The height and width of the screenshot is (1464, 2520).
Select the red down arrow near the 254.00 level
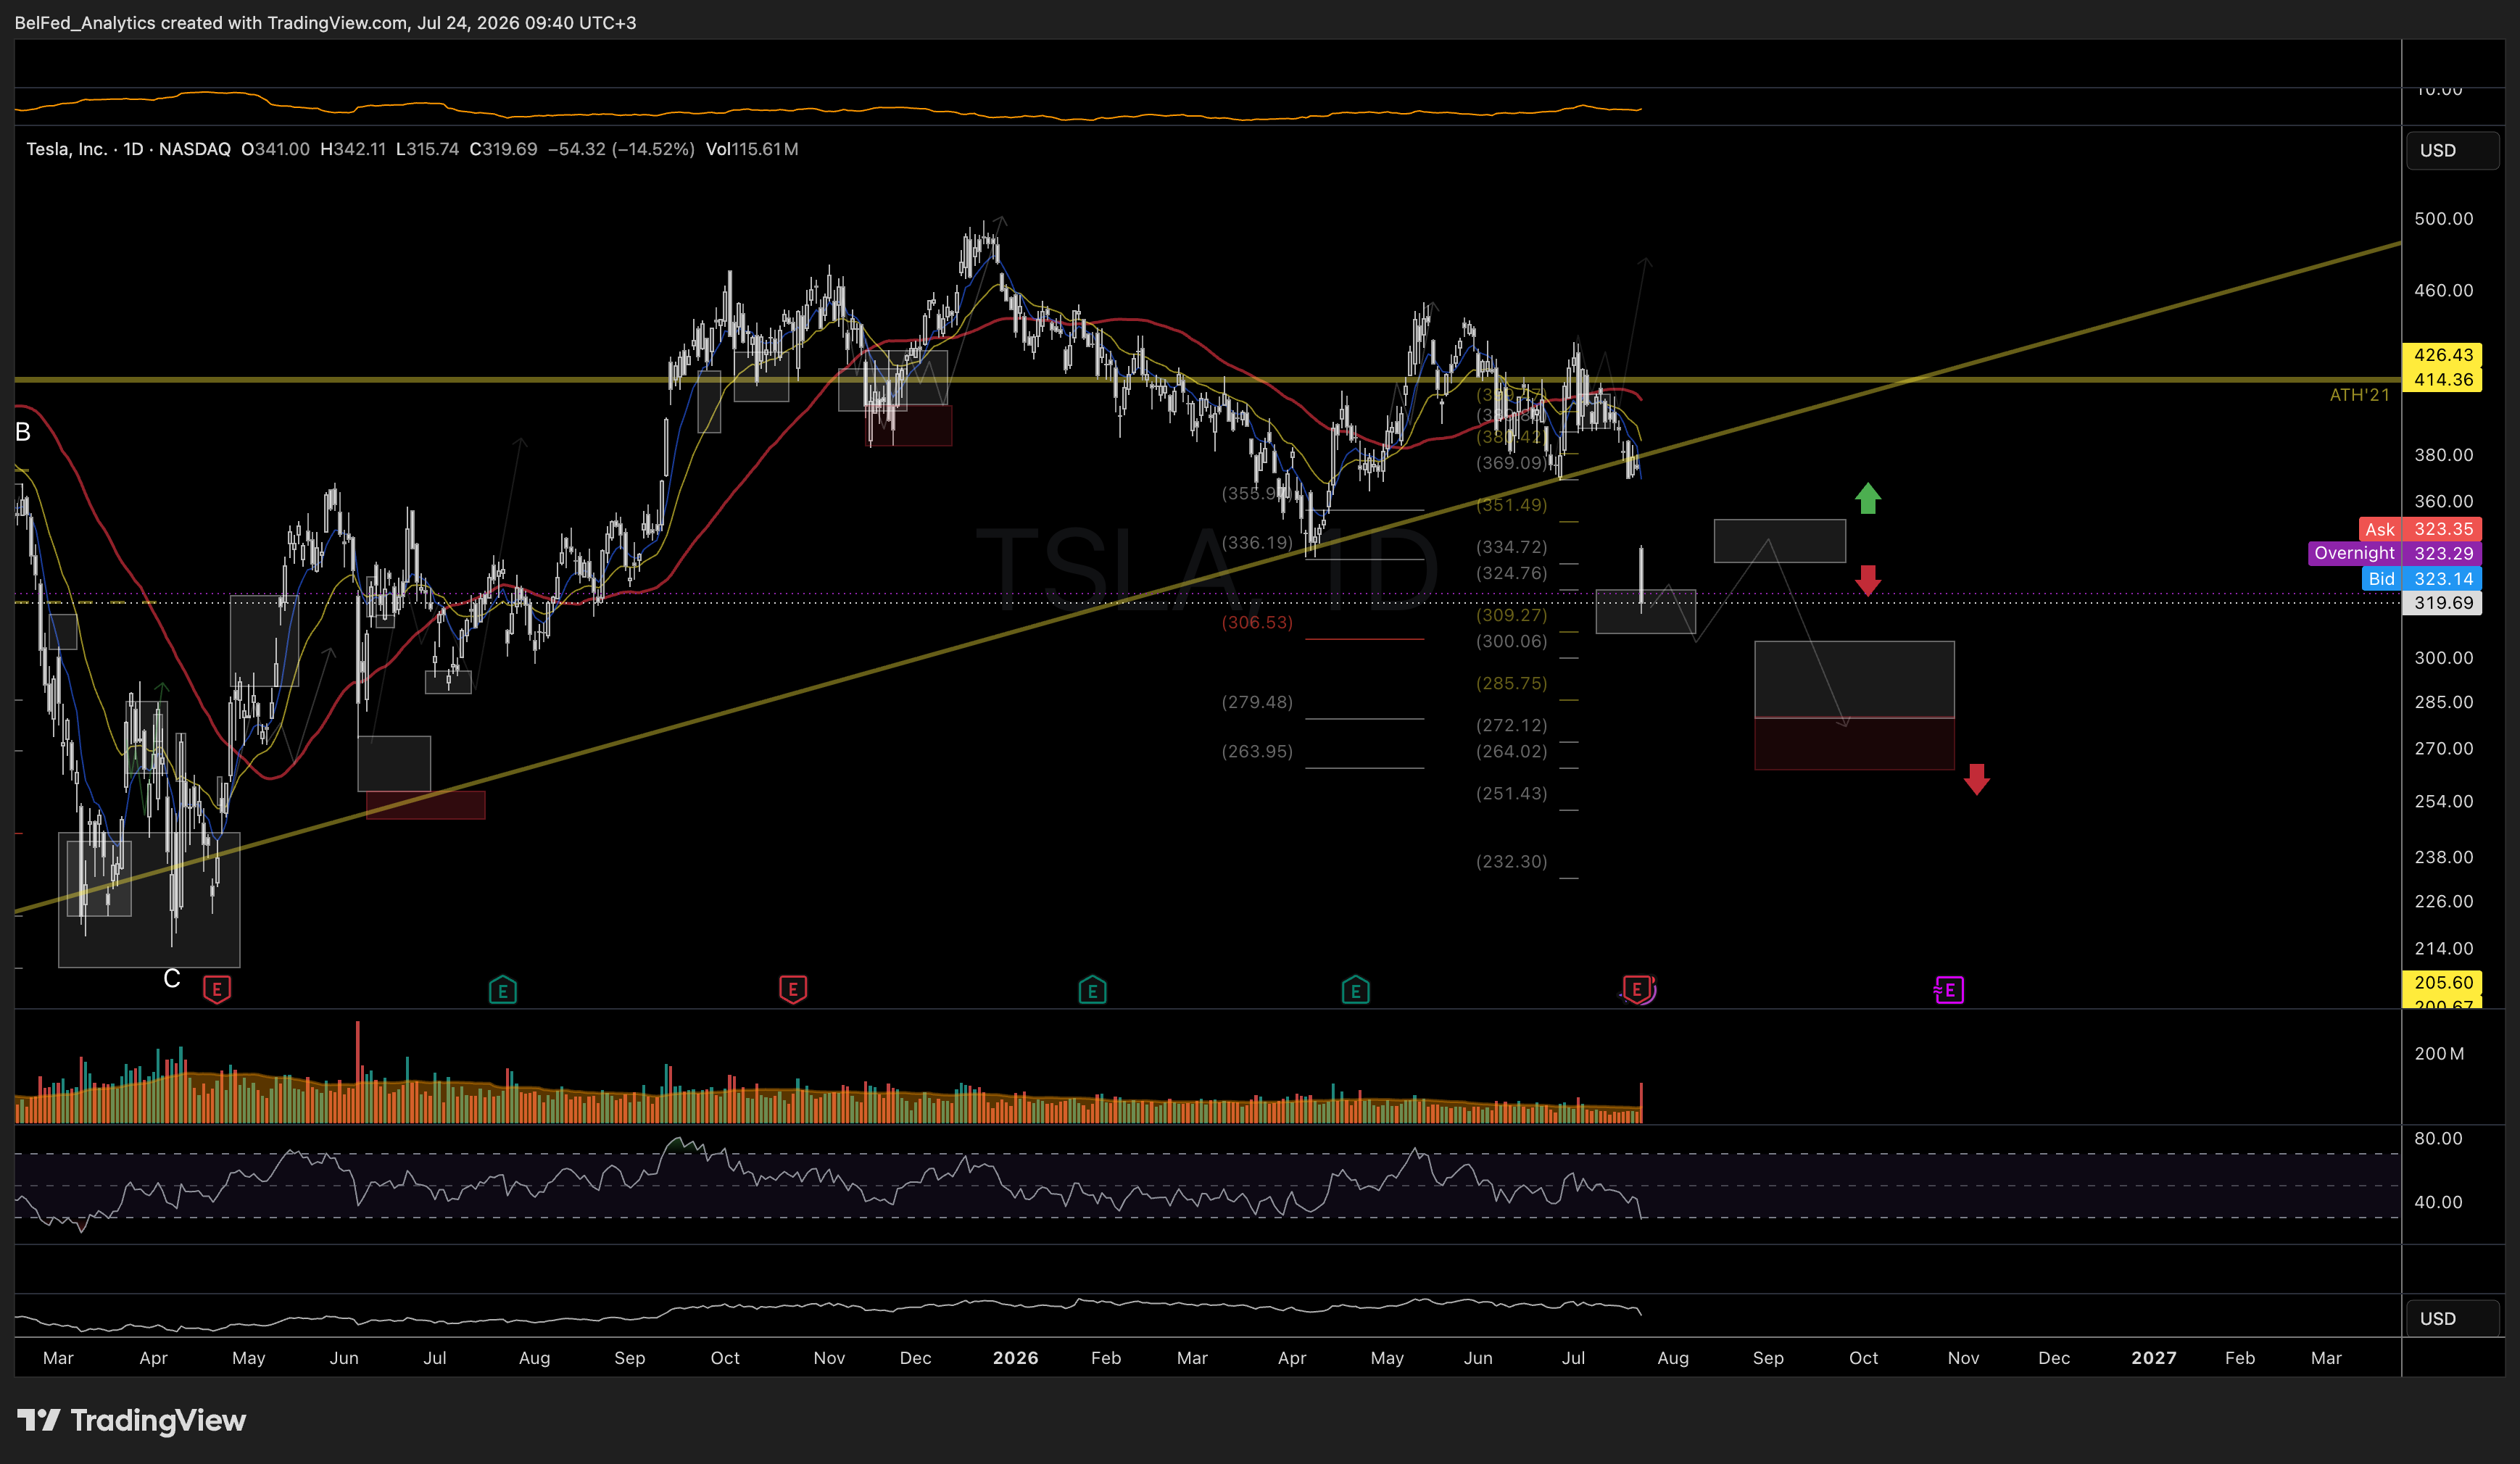click(x=1976, y=779)
